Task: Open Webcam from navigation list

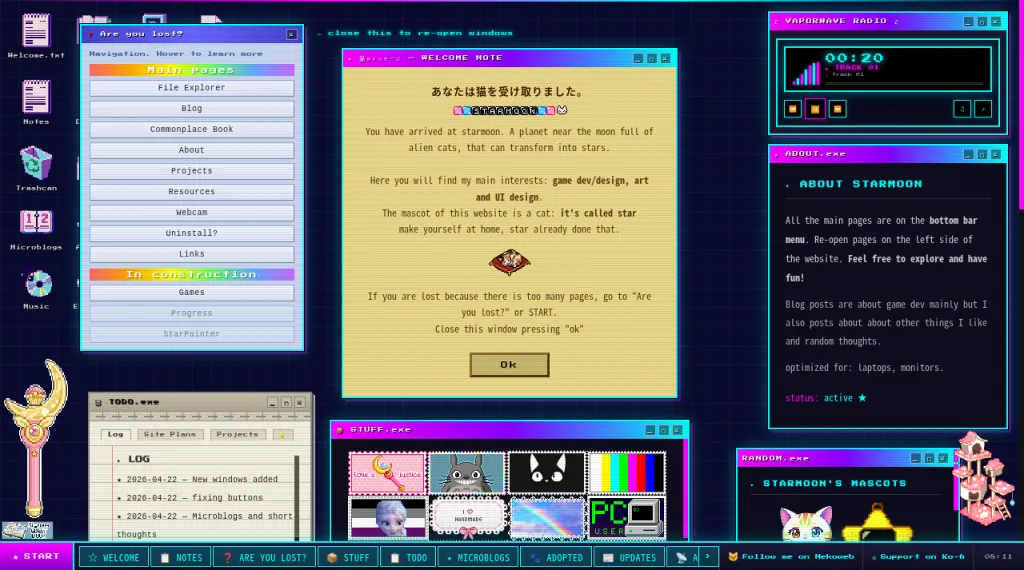Action: (191, 213)
